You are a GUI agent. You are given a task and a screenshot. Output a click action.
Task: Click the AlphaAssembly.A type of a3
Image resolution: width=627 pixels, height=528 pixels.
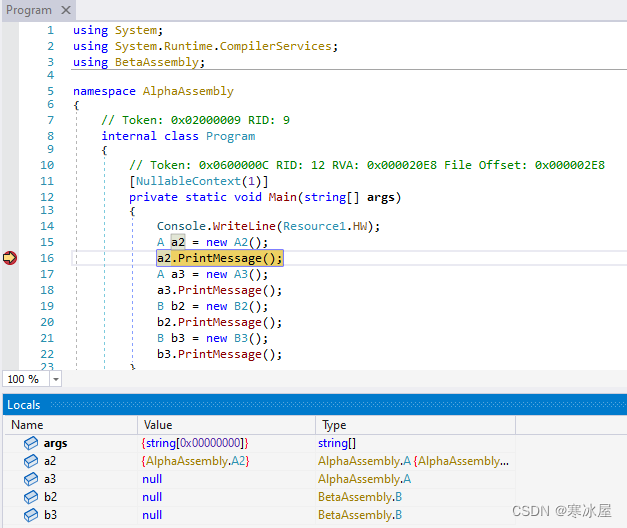pyautogui.click(x=364, y=479)
